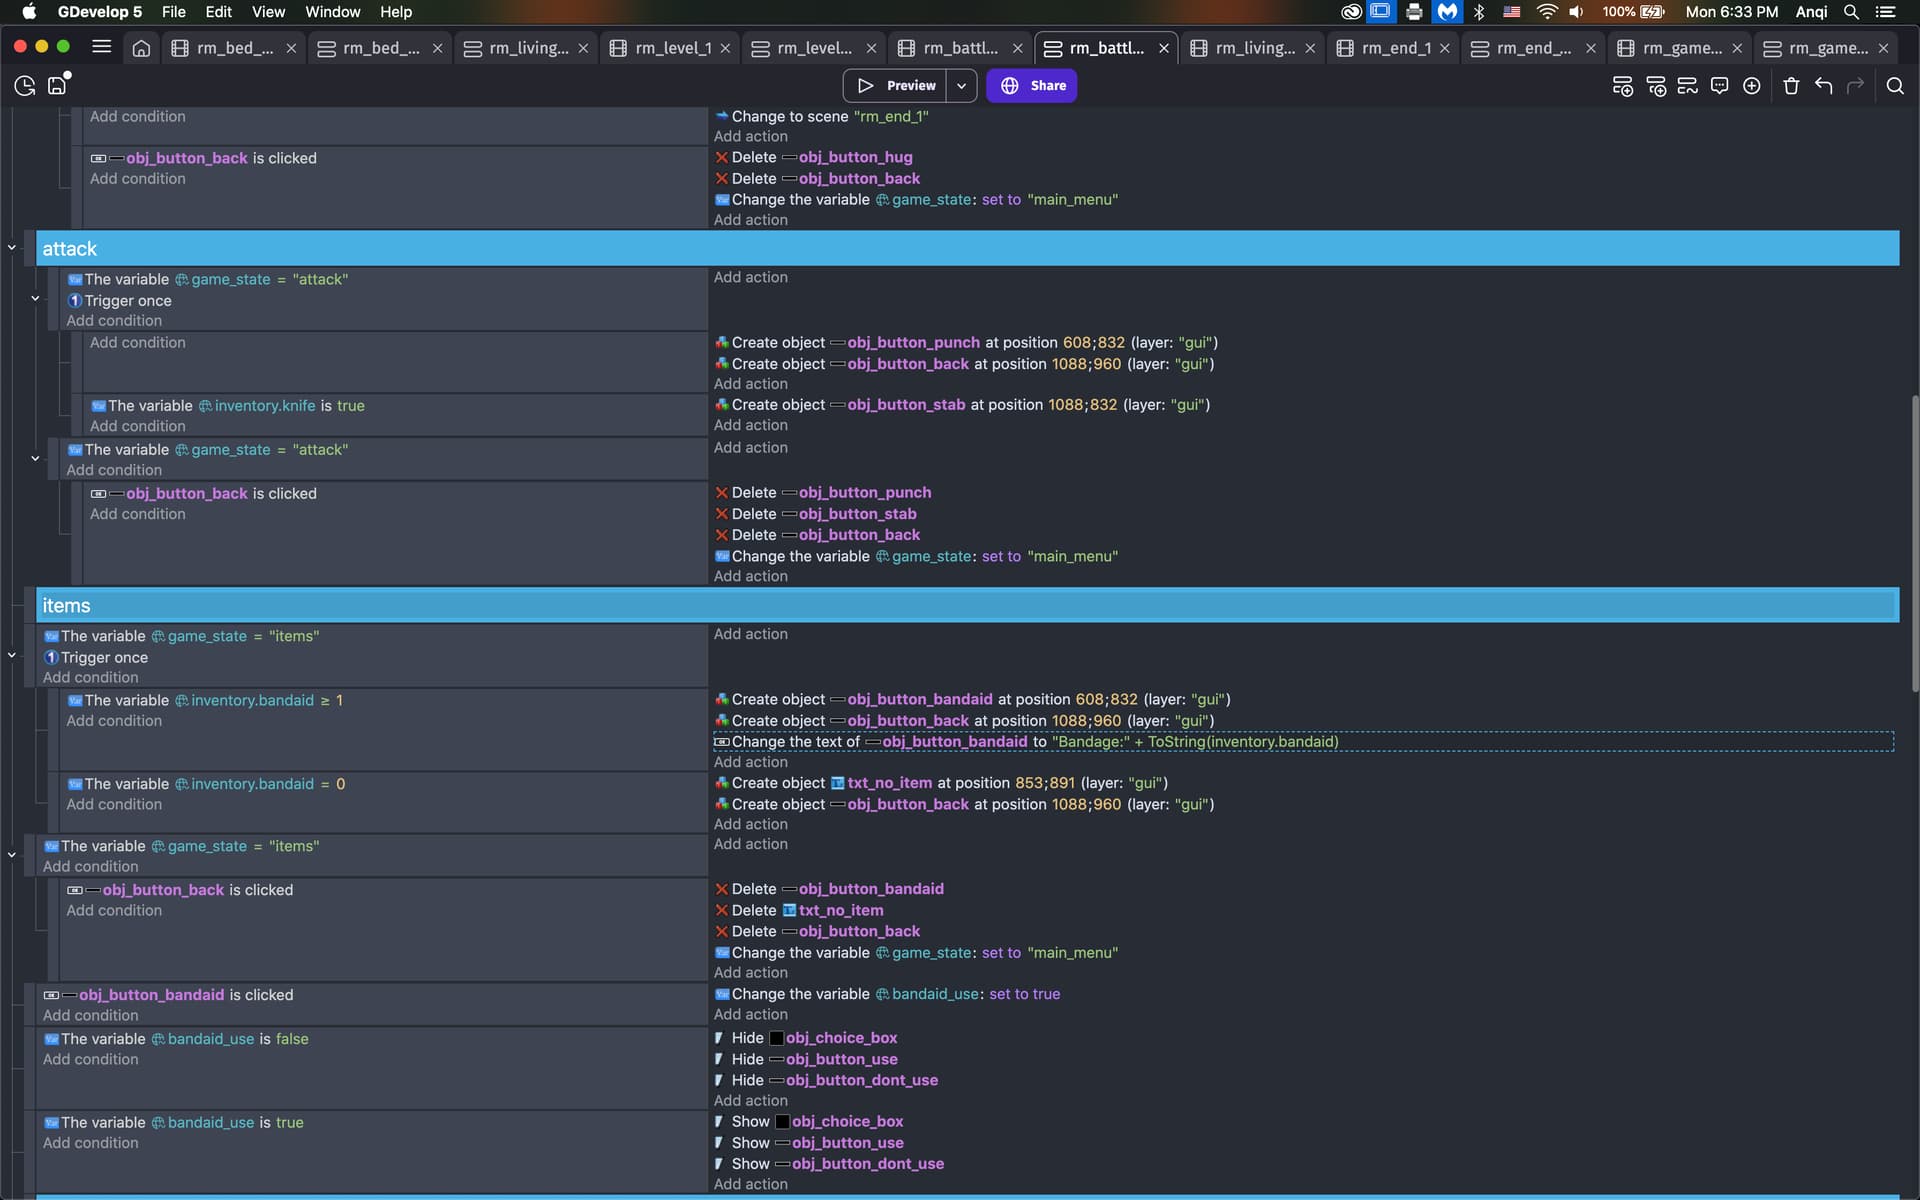Click the save project icon
Image resolution: width=1920 pixels, height=1200 pixels.
58,86
